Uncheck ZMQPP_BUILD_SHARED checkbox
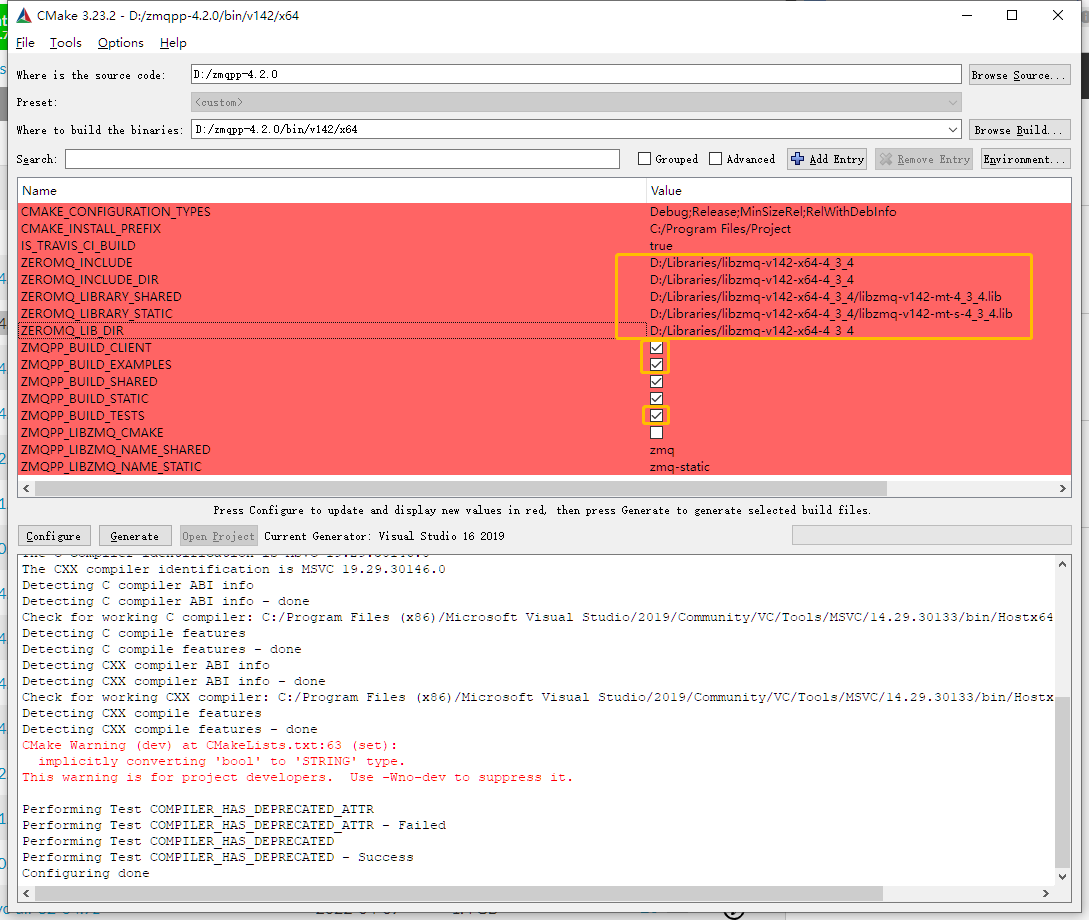 pos(656,382)
